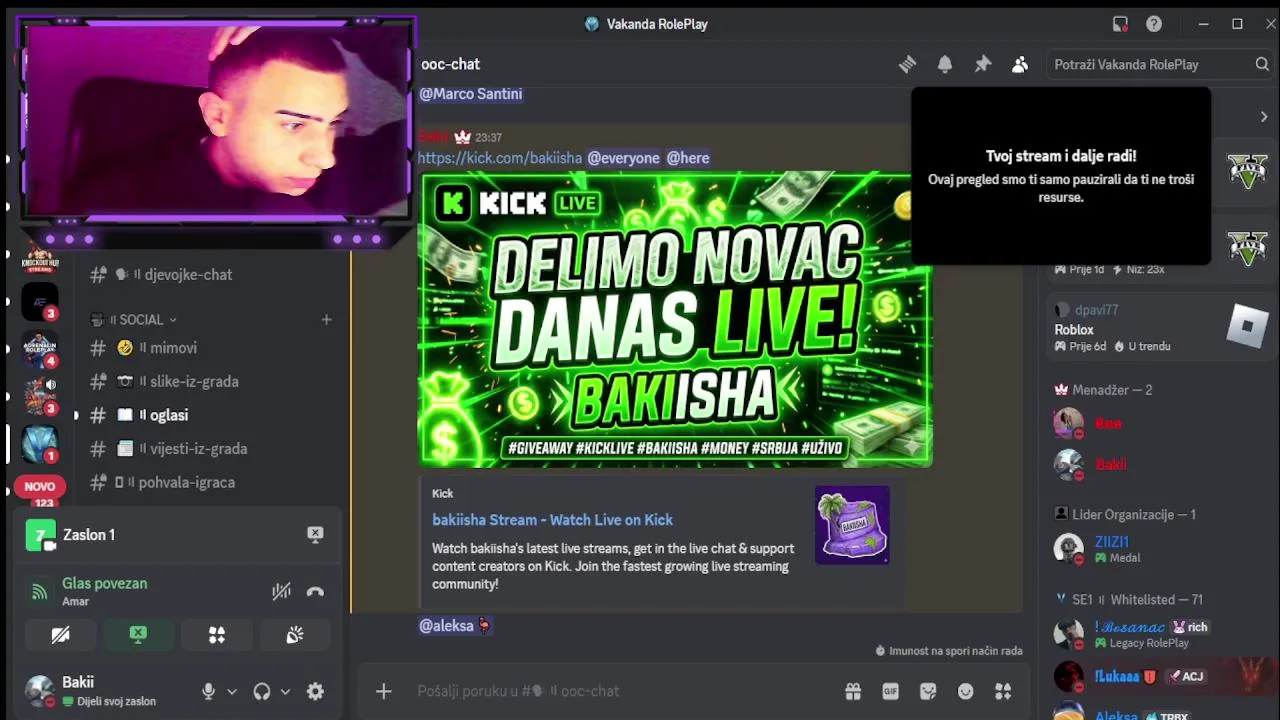1280x720 pixels.
Task: Click the plus attachment button
Action: 383,691
